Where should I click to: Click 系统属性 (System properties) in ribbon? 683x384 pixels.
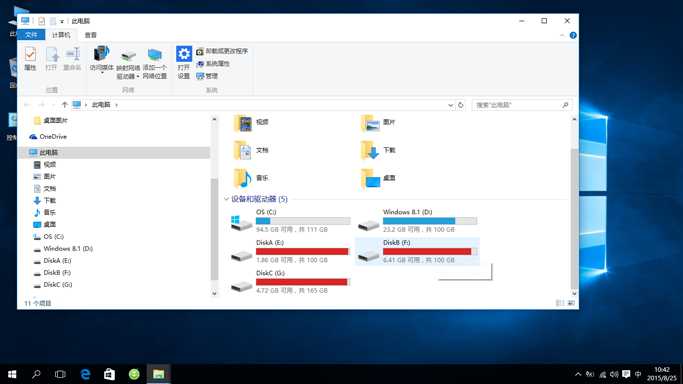[213, 64]
